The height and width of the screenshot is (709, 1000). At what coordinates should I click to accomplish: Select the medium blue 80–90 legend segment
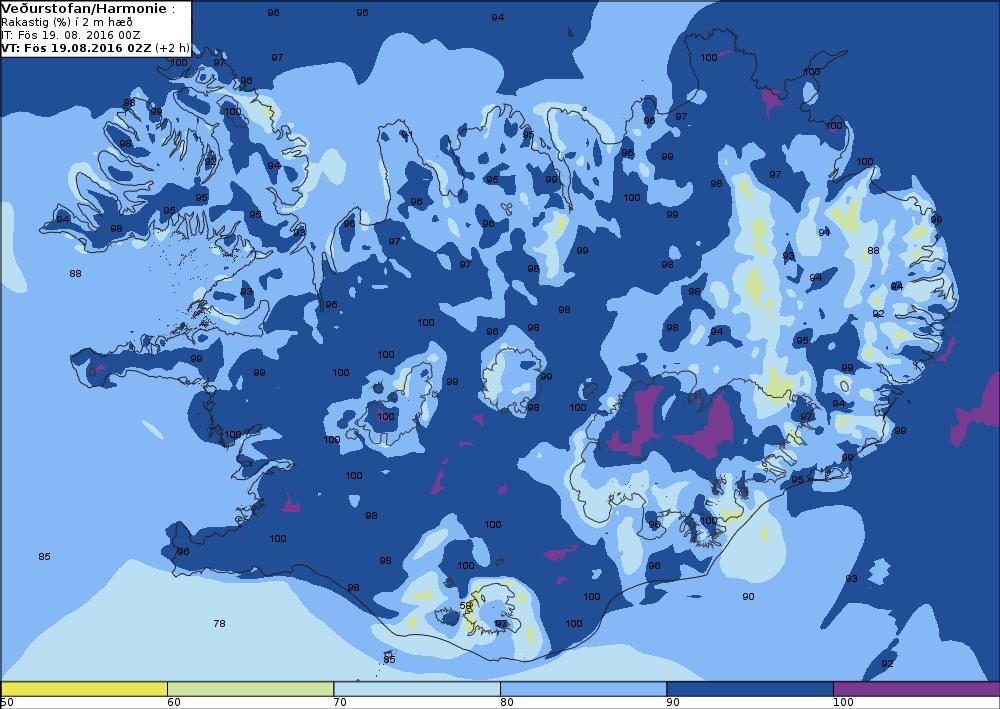[584, 689]
